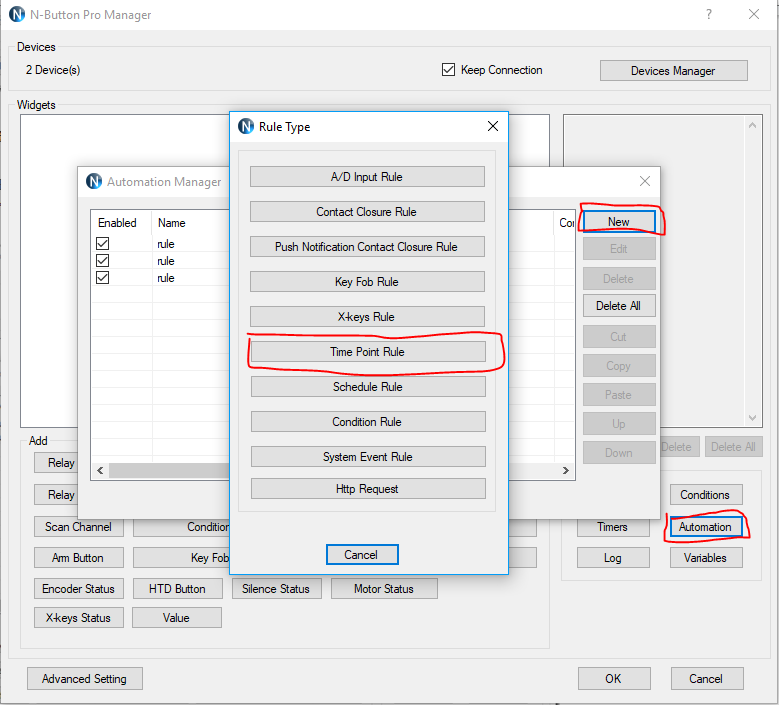Click New in Automation Manager
Screen dimensions: 779x705
pos(619,222)
